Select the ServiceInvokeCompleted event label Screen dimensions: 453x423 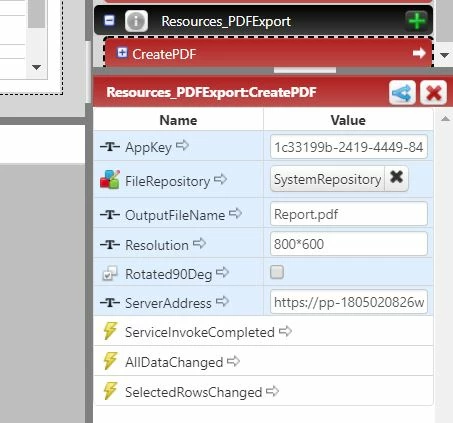[x=200, y=332]
